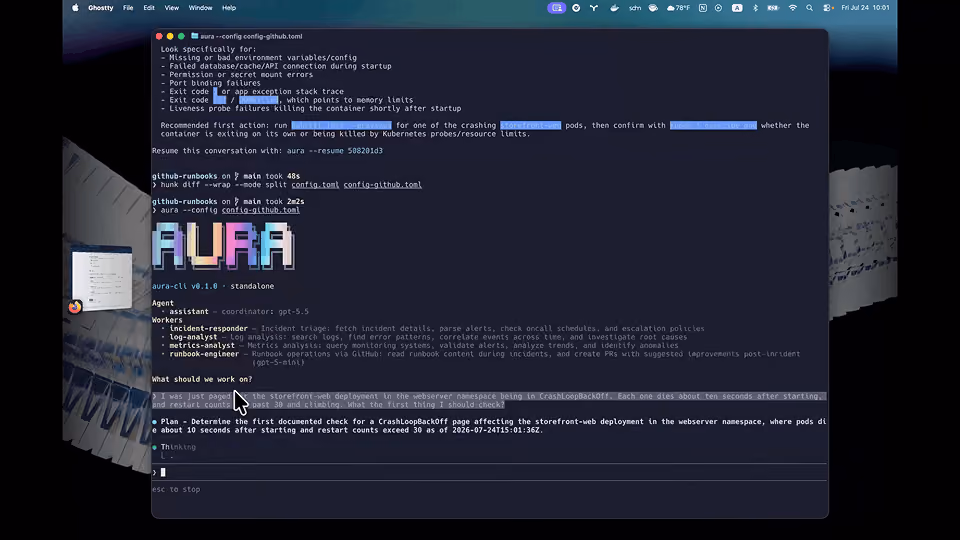The width and height of the screenshot is (960, 540).
Task: Click the folder icon in the terminal title
Action: pyautogui.click(x=195, y=36)
